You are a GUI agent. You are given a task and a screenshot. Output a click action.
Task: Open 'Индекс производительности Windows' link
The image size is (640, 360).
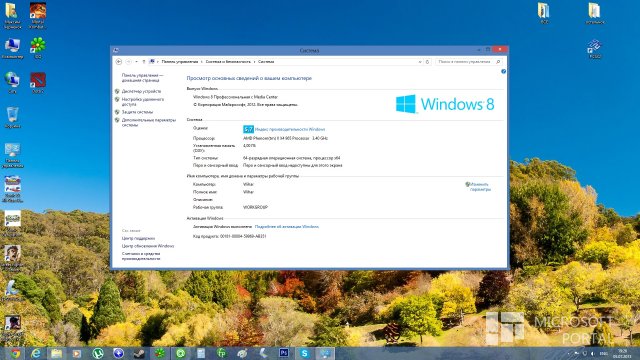point(290,129)
